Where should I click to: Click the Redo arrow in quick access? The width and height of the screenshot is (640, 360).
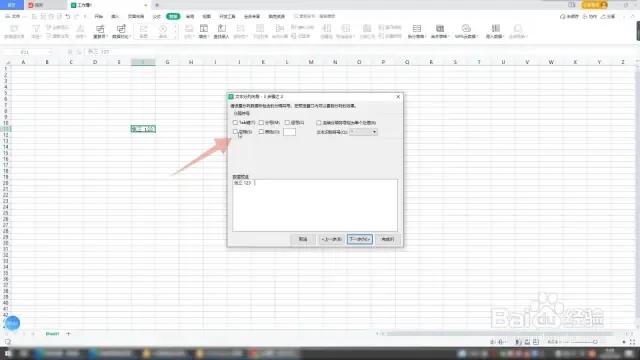[x=76, y=16]
